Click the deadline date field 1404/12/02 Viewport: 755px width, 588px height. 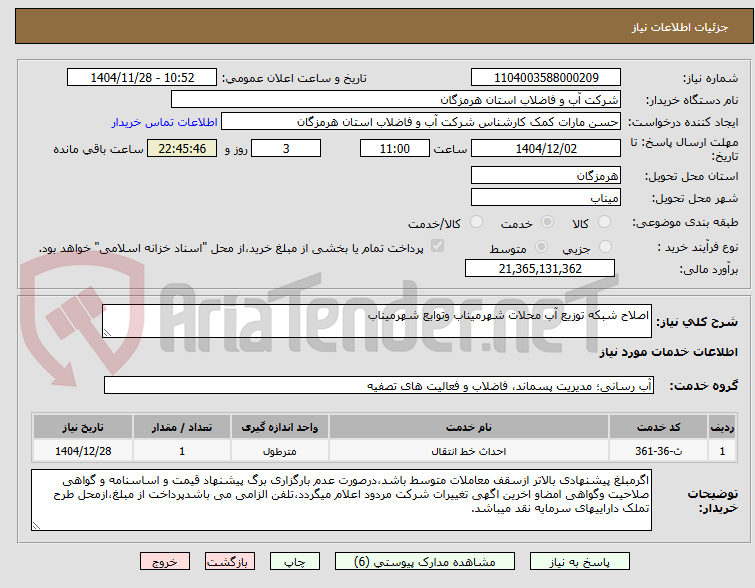coord(546,148)
